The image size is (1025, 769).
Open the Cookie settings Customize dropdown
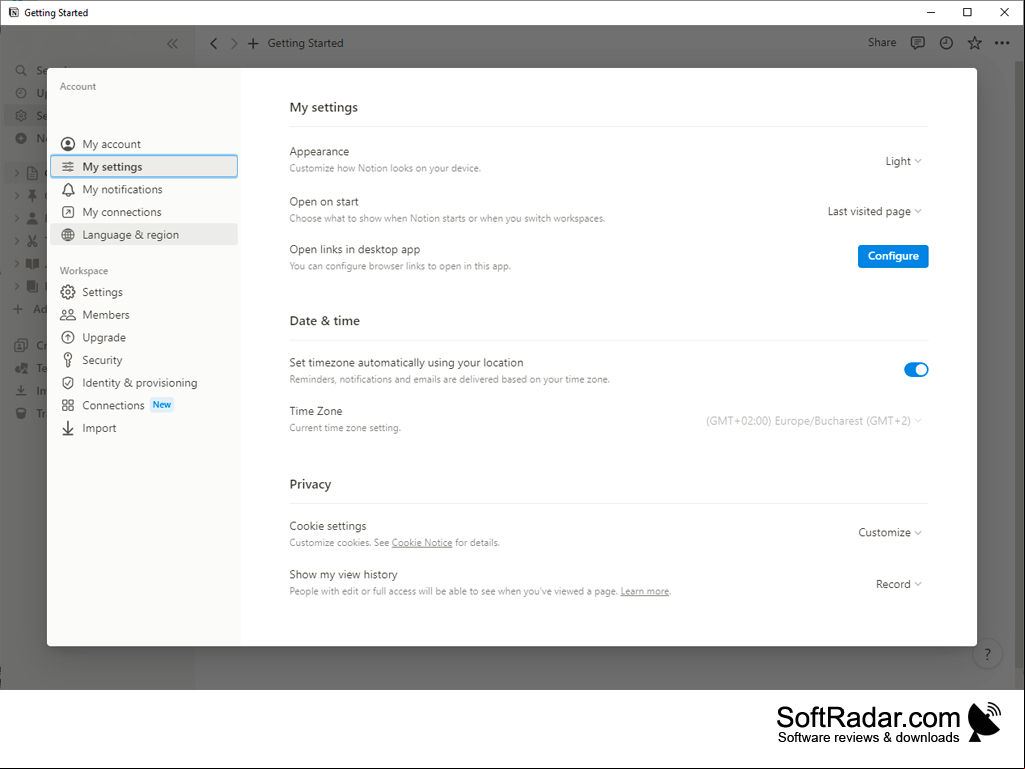(890, 533)
